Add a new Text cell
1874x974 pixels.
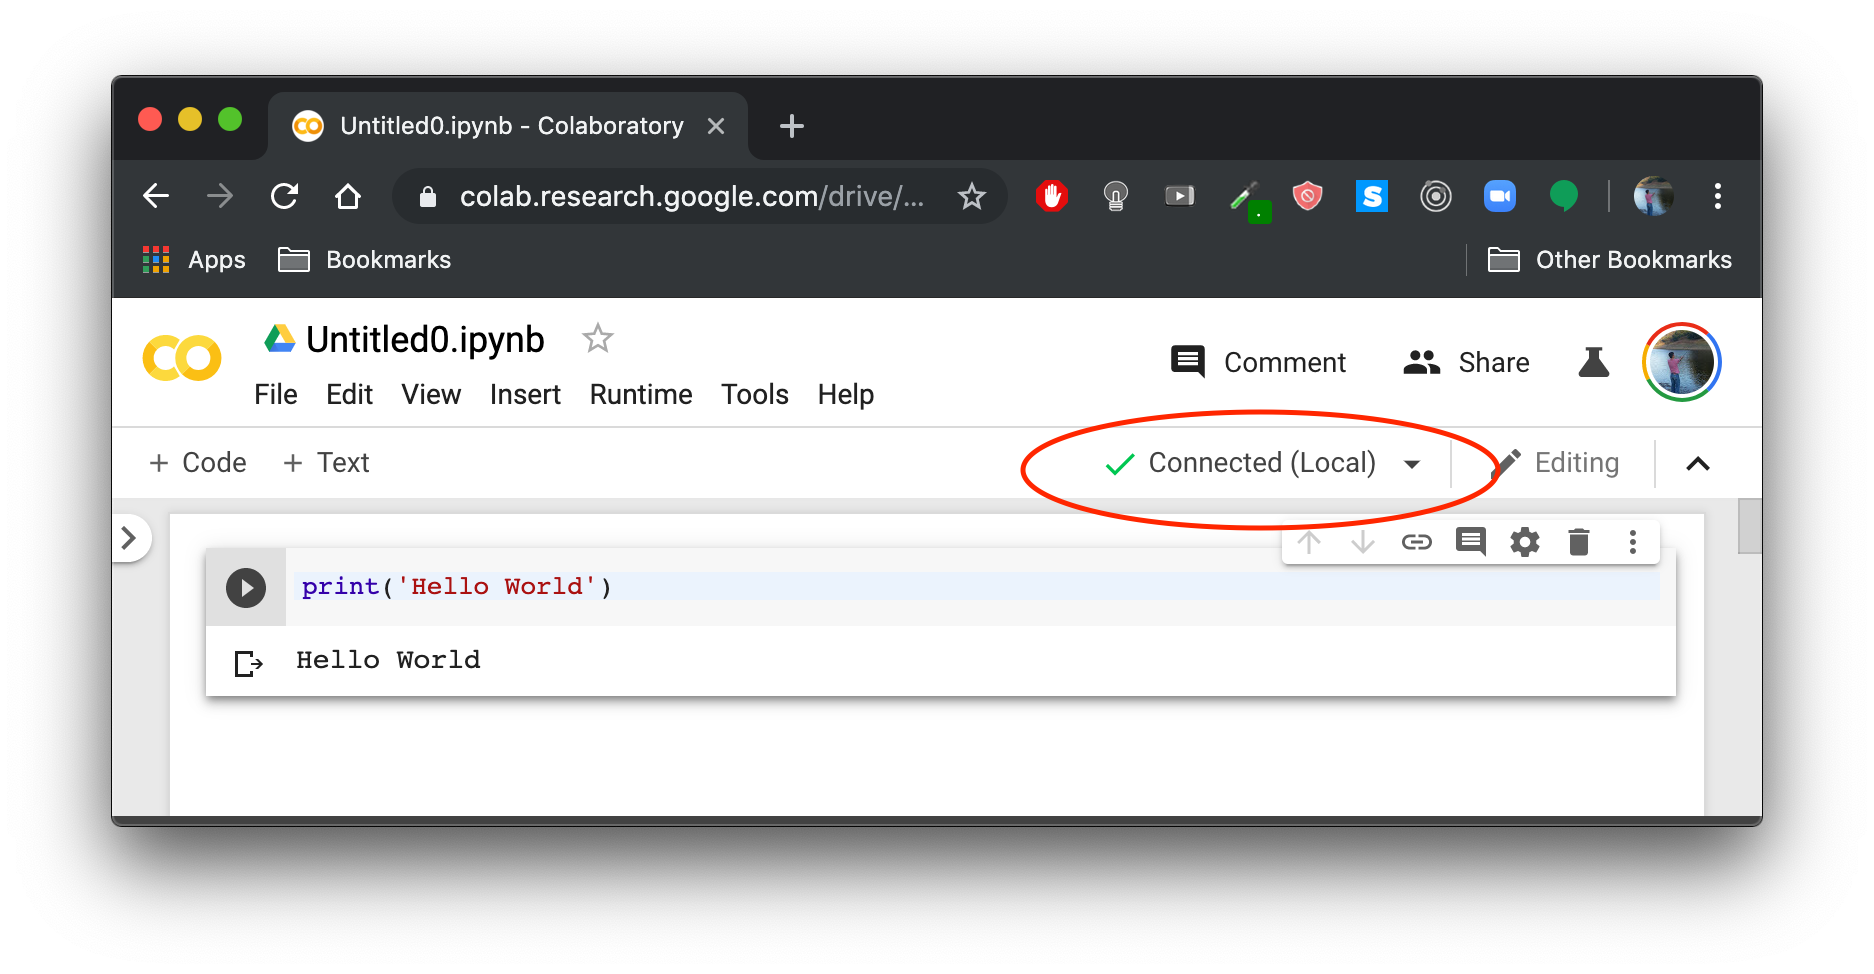[x=326, y=463]
